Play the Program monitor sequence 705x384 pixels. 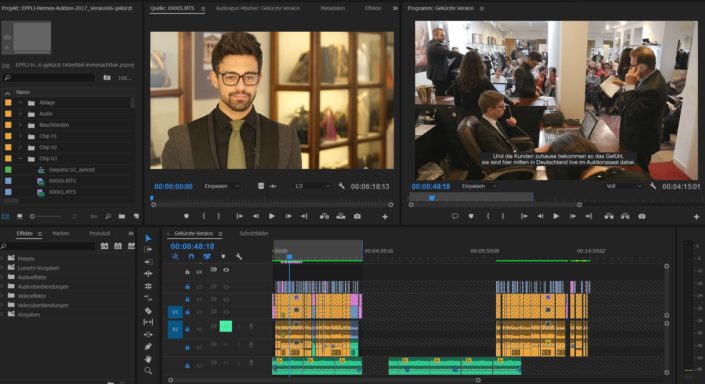coord(556,216)
